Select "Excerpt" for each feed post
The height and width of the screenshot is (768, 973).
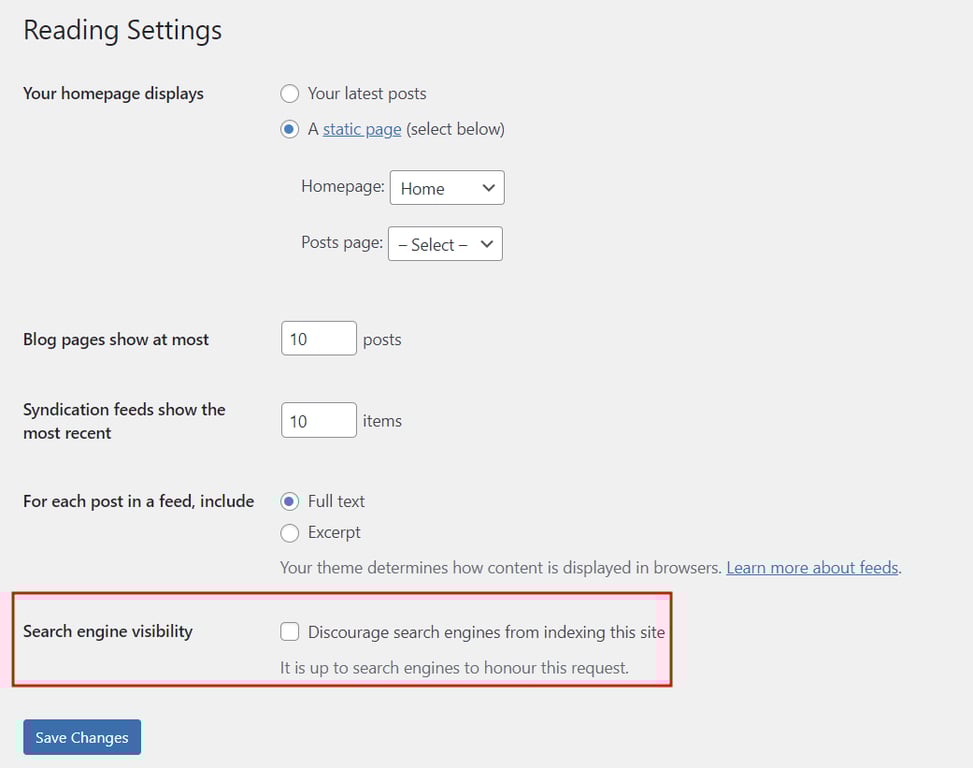click(x=289, y=532)
